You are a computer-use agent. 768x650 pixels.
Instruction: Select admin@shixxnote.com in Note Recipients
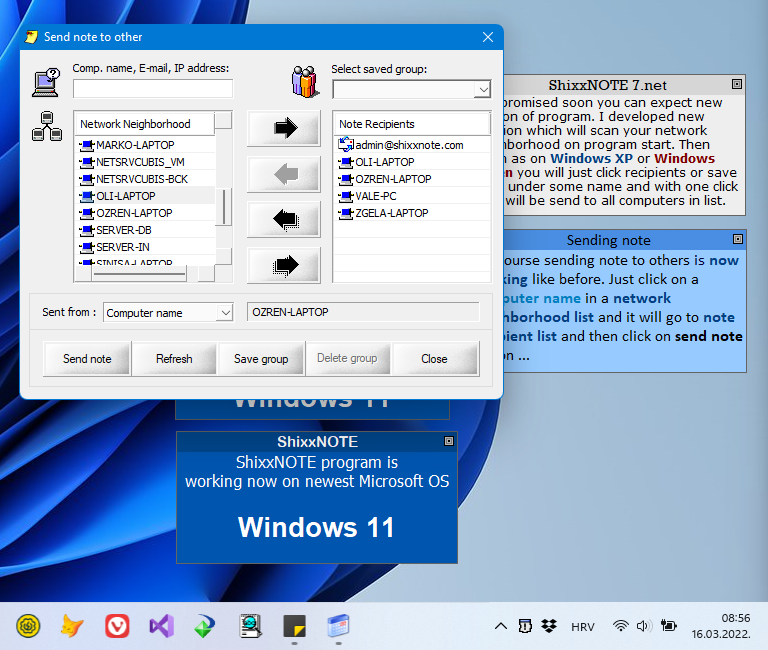pos(412,145)
